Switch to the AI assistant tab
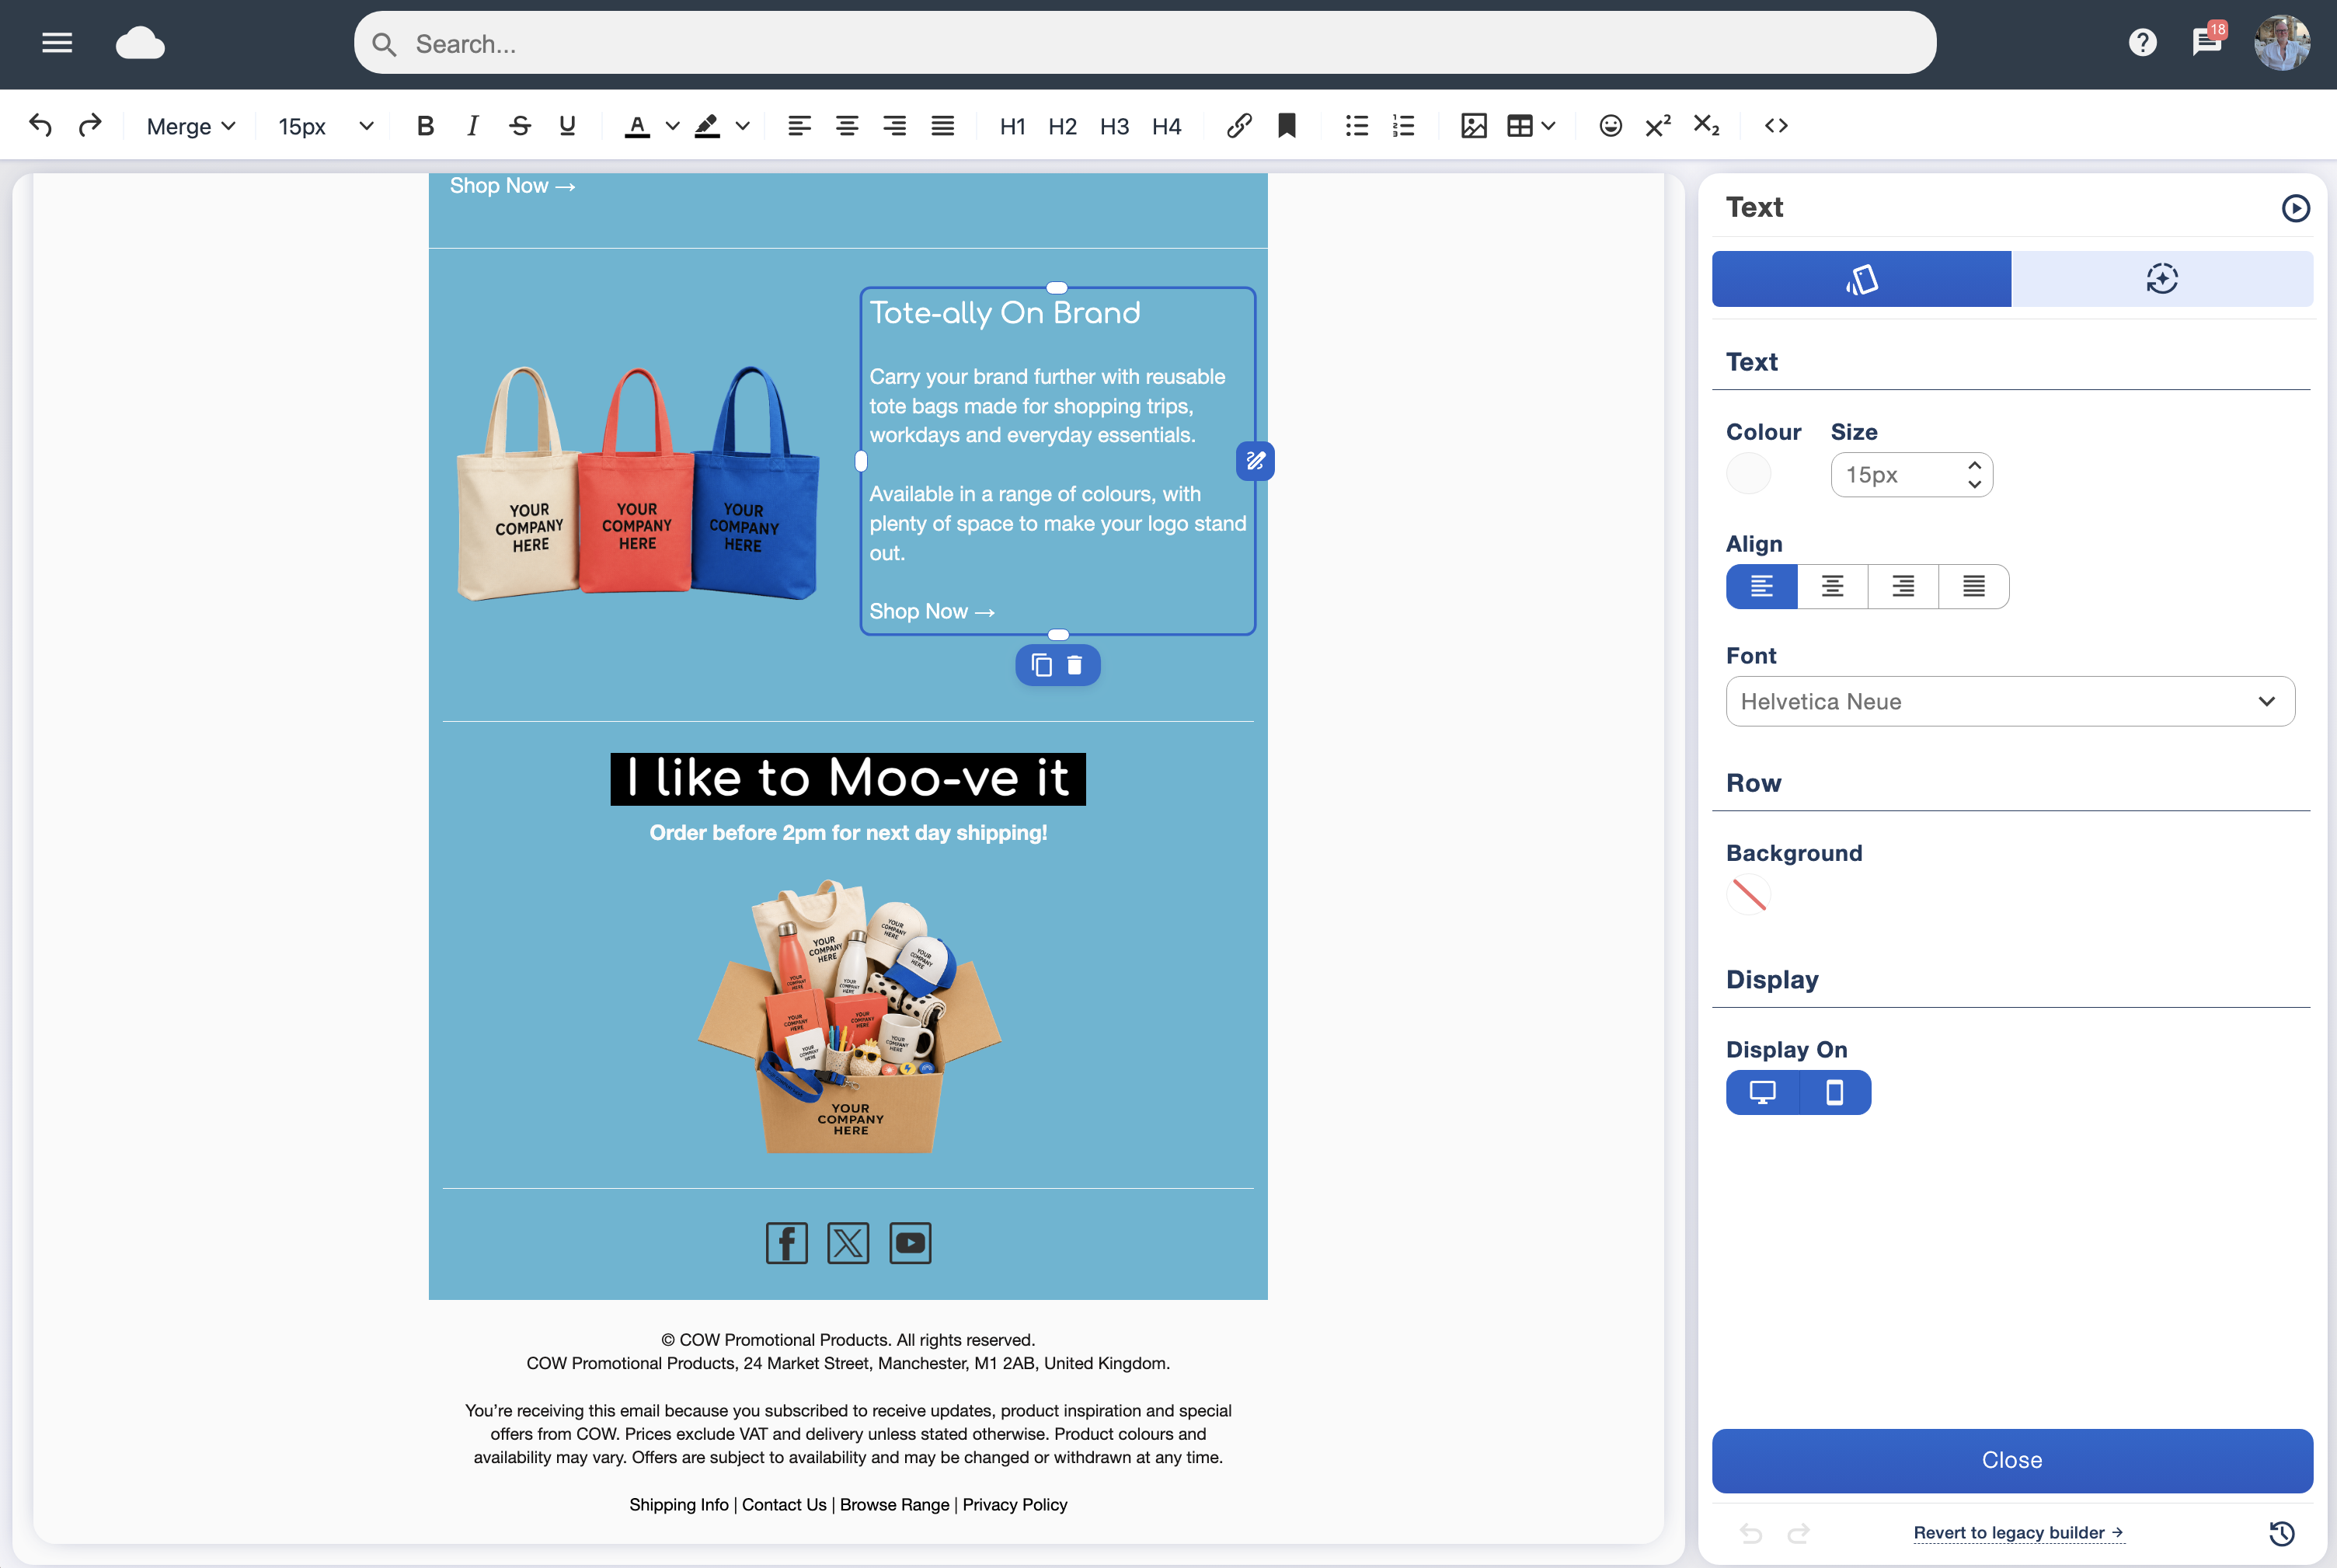This screenshot has width=2337, height=1568. pyautogui.click(x=2162, y=279)
